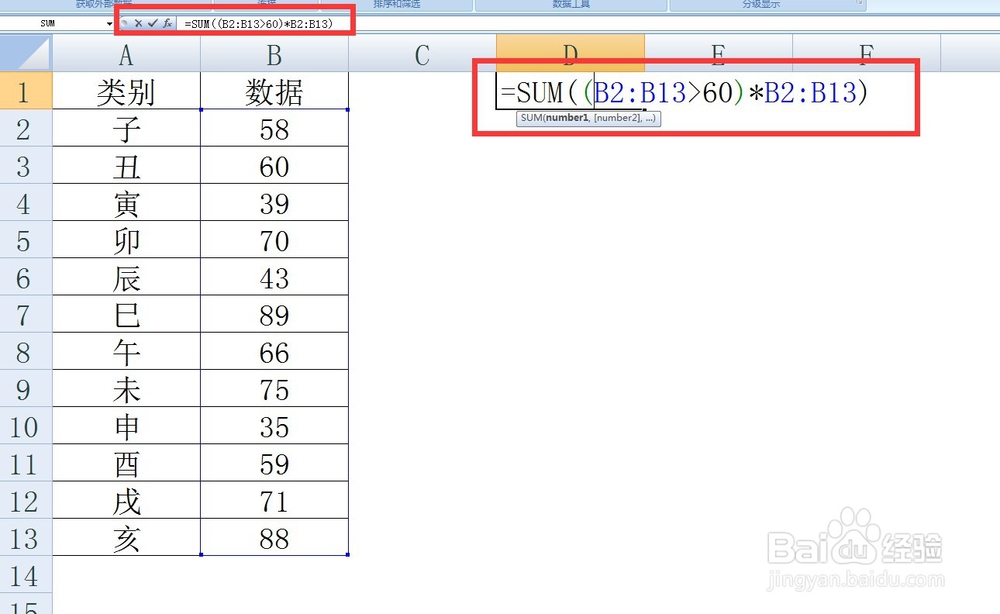Select column C header
The image size is (1000, 614).
(422, 54)
